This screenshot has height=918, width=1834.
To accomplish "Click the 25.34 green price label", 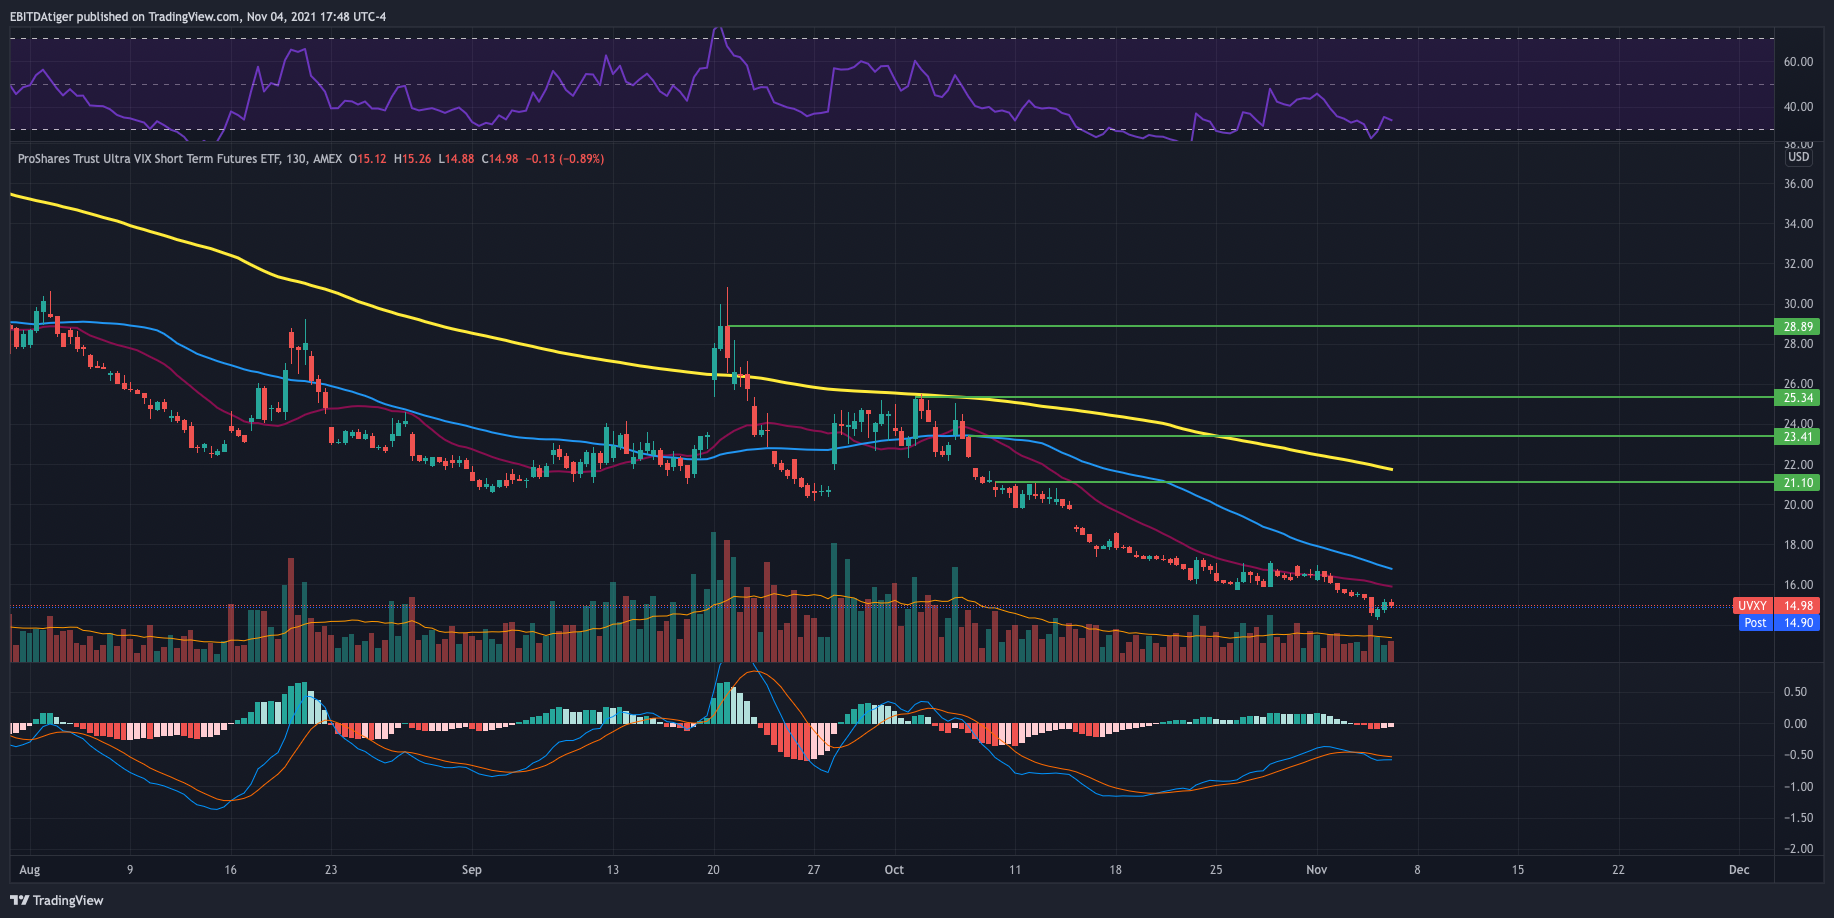I will 1797,398.
